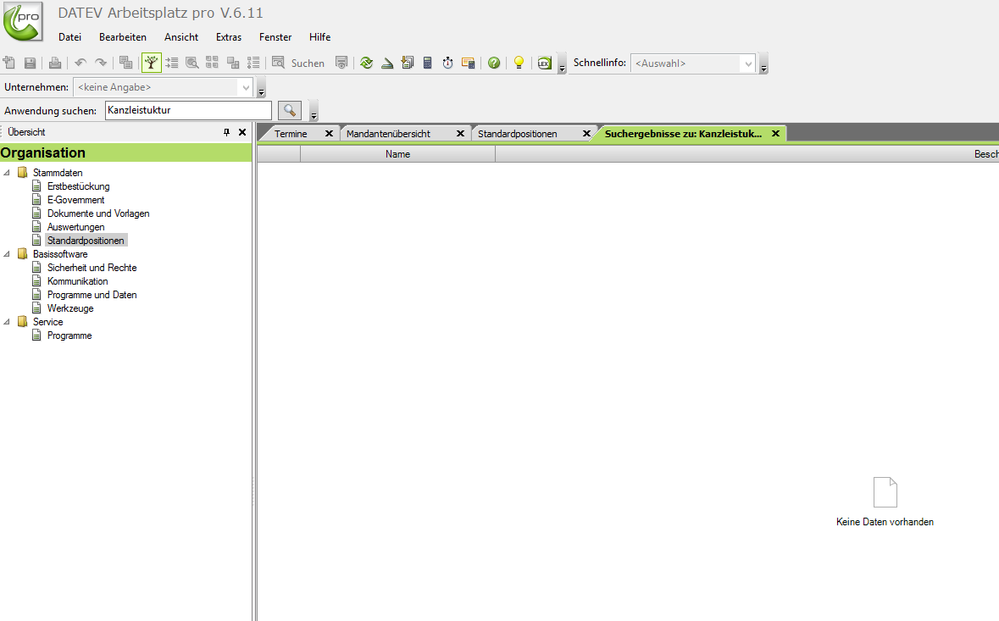Switch to the Termine tab
Viewport: 999px width, 621px height.
[x=291, y=134]
